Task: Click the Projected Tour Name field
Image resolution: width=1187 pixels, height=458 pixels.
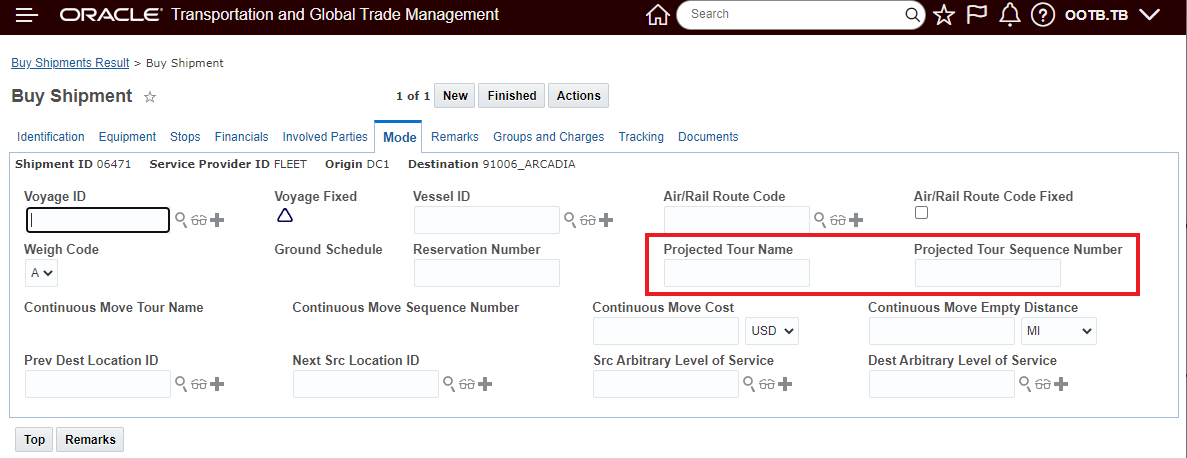Action: 736,273
